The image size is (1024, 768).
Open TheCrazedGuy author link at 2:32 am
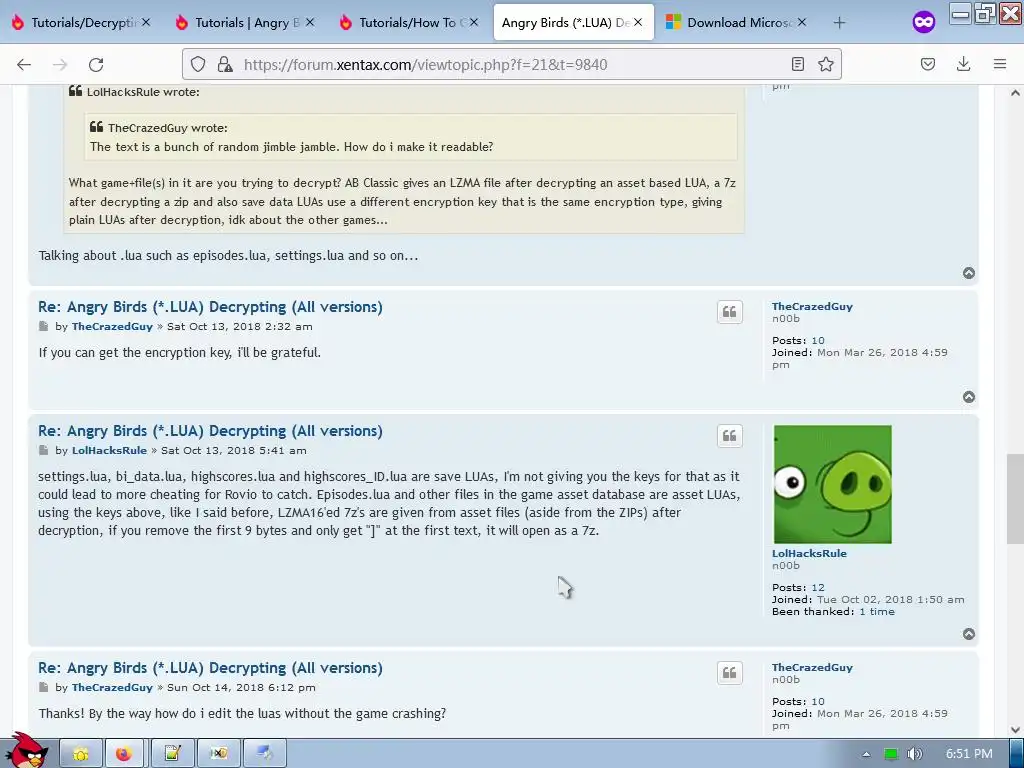click(x=112, y=327)
